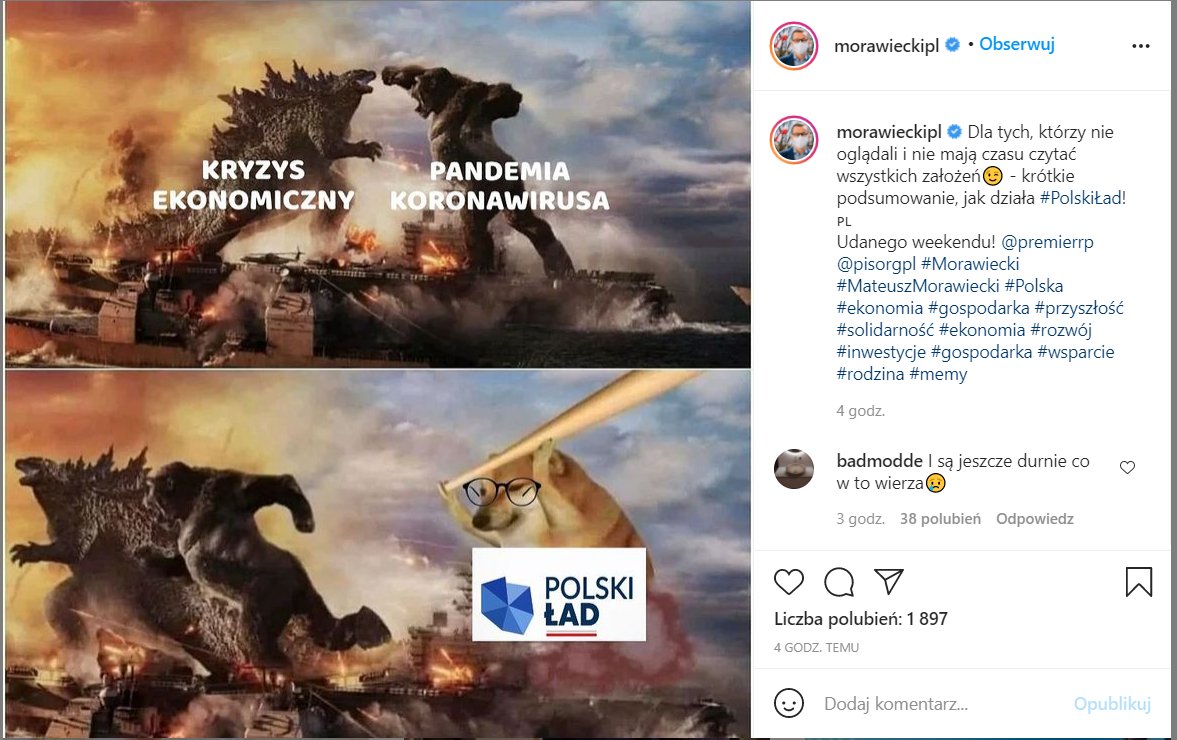Screen dimensions: 1177x740
Task: Like the badmodde comment with small heart
Action: [1127, 468]
